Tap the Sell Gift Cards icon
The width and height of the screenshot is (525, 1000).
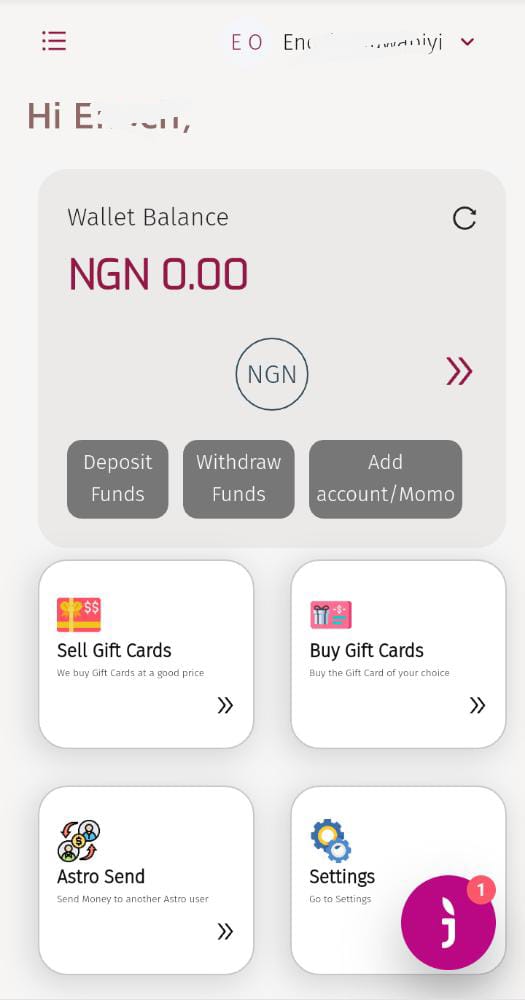pyautogui.click(x=79, y=615)
